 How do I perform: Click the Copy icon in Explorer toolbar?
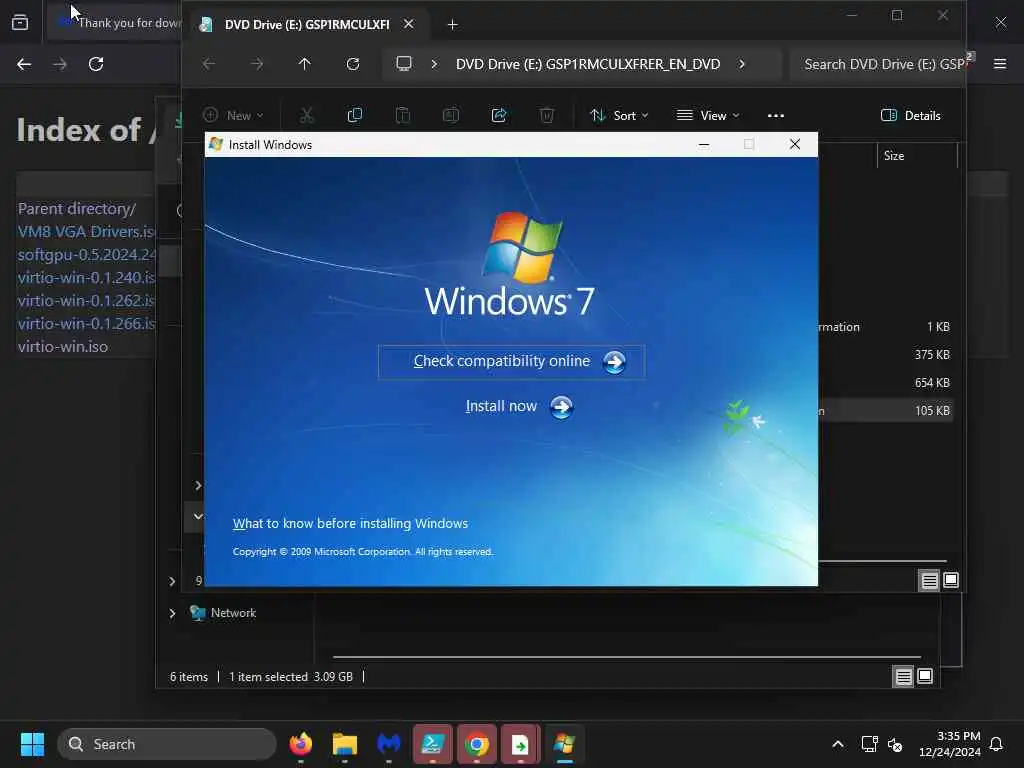tap(355, 116)
